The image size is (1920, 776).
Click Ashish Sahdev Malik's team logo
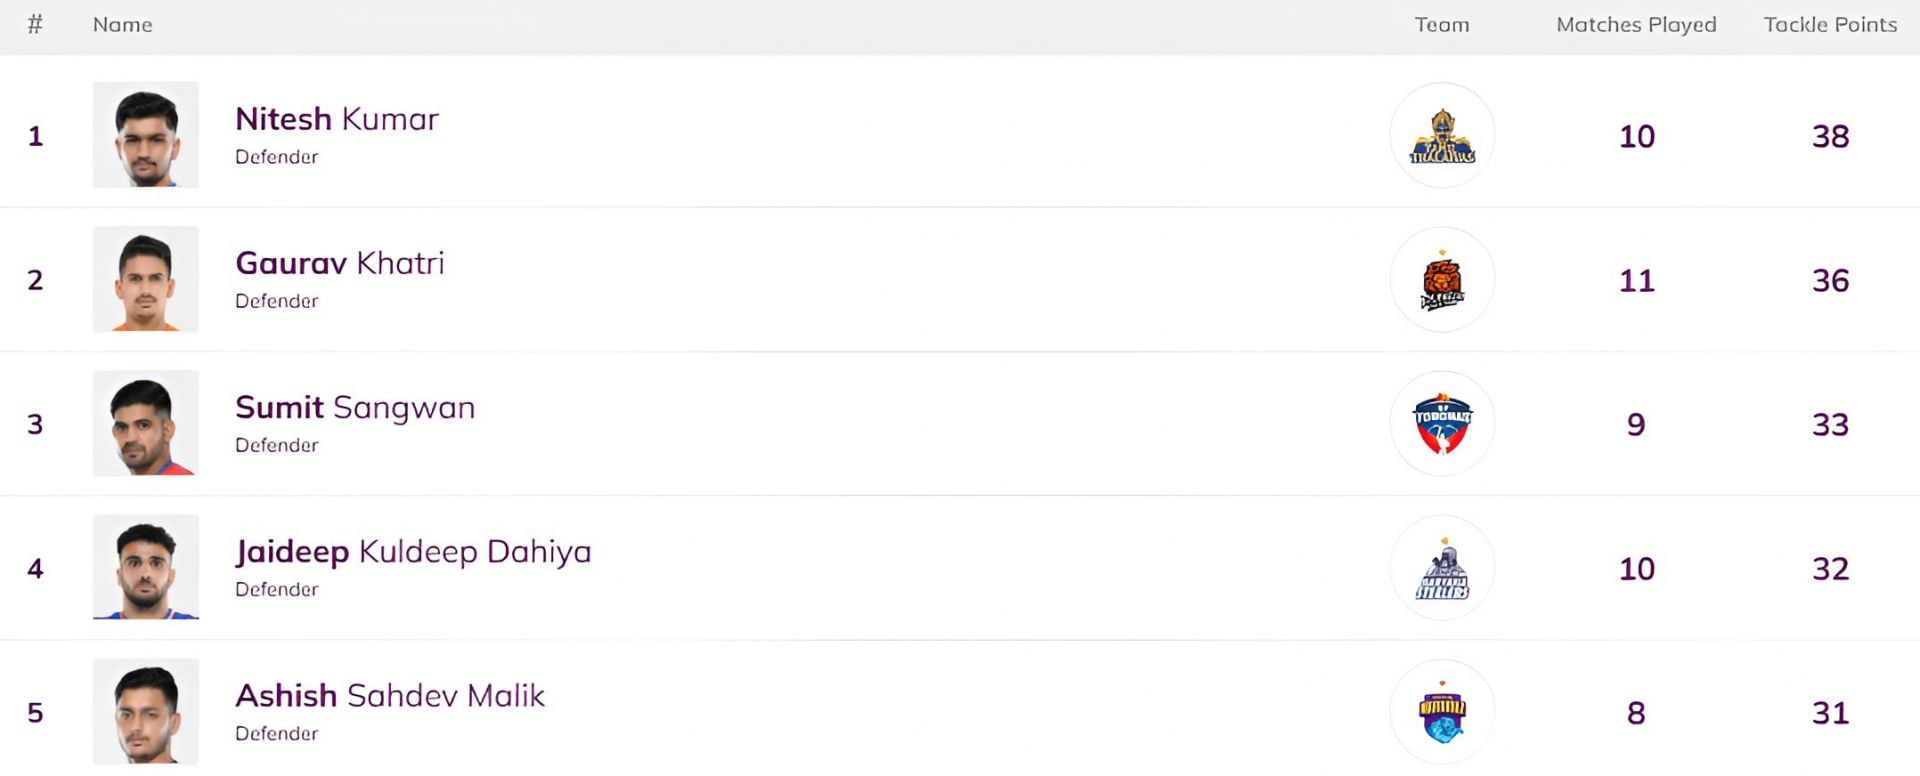click(1442, 712)
